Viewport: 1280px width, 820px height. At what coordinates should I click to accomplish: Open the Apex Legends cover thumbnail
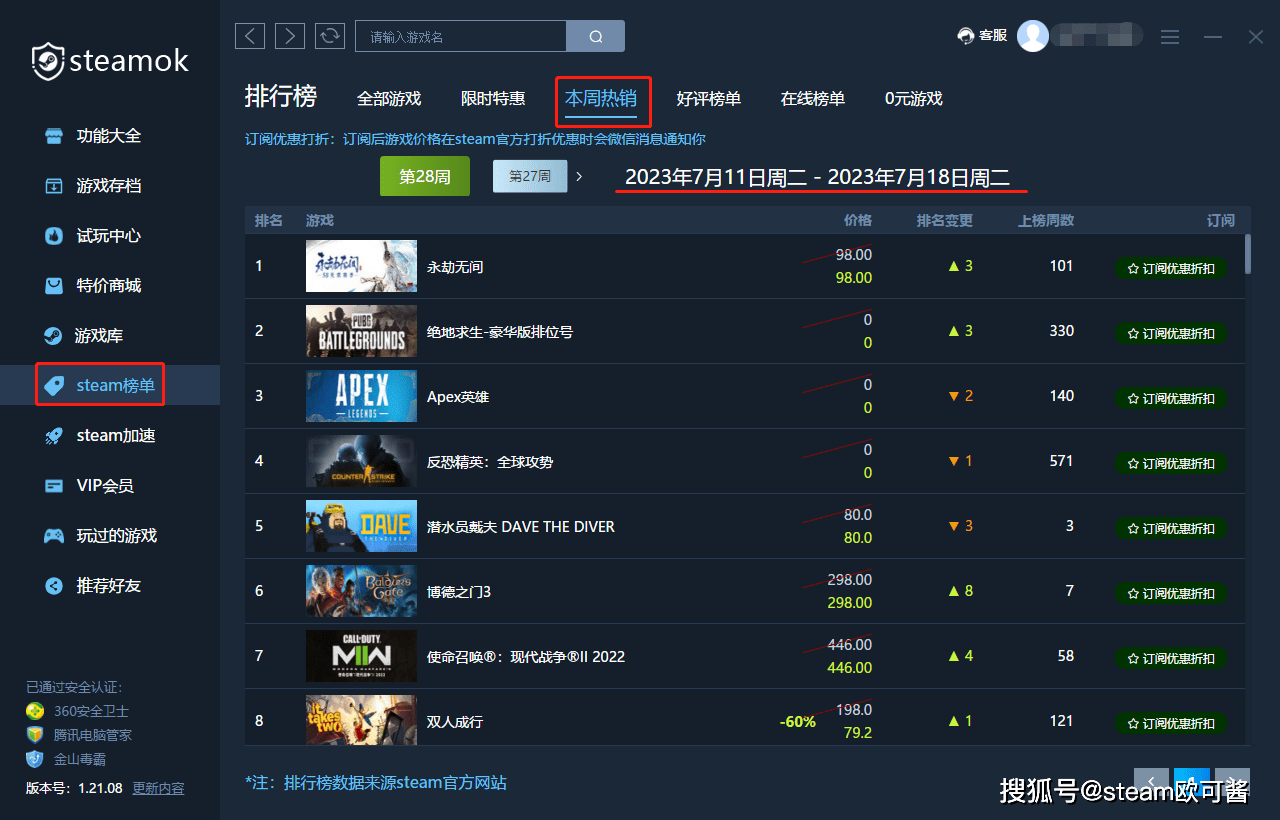point(361,396)
